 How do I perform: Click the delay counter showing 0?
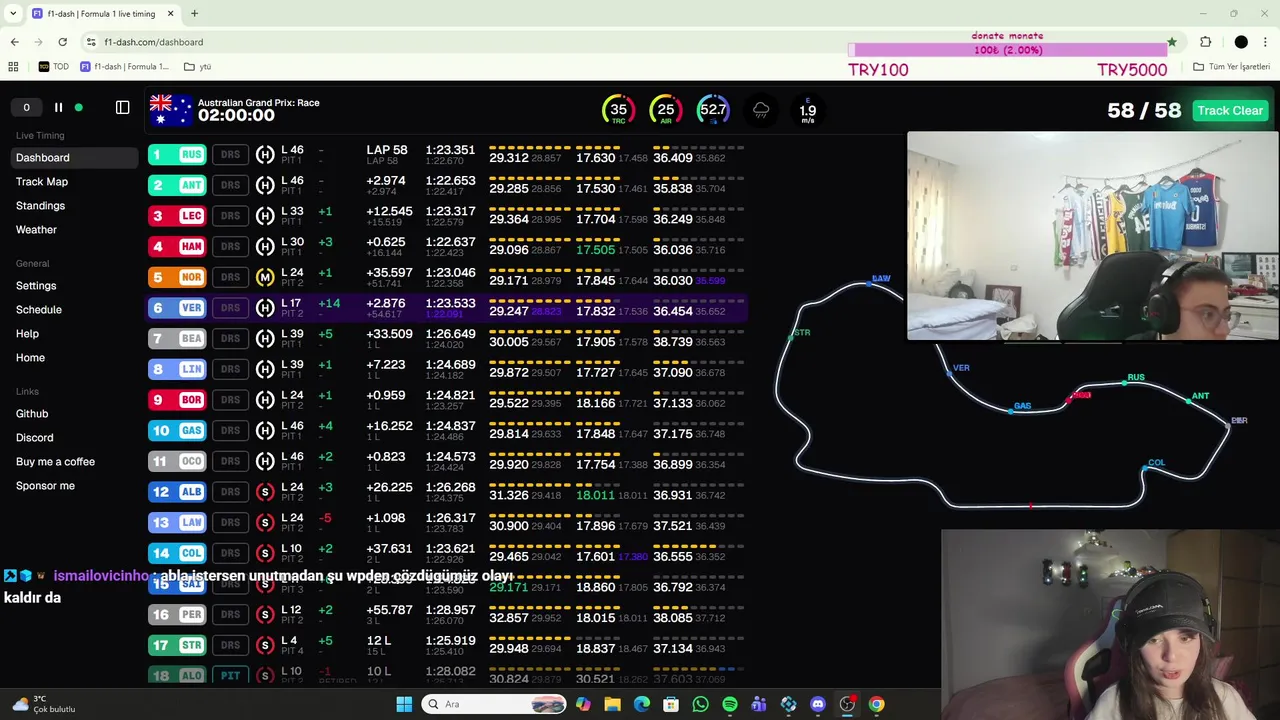(27, 108)
